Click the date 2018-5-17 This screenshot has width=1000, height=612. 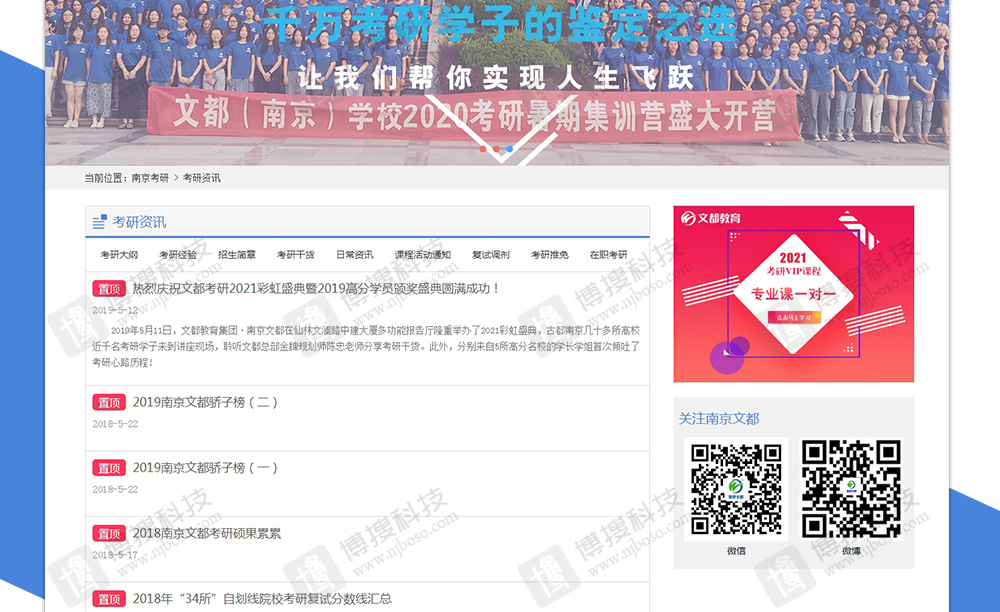point(115,555)
